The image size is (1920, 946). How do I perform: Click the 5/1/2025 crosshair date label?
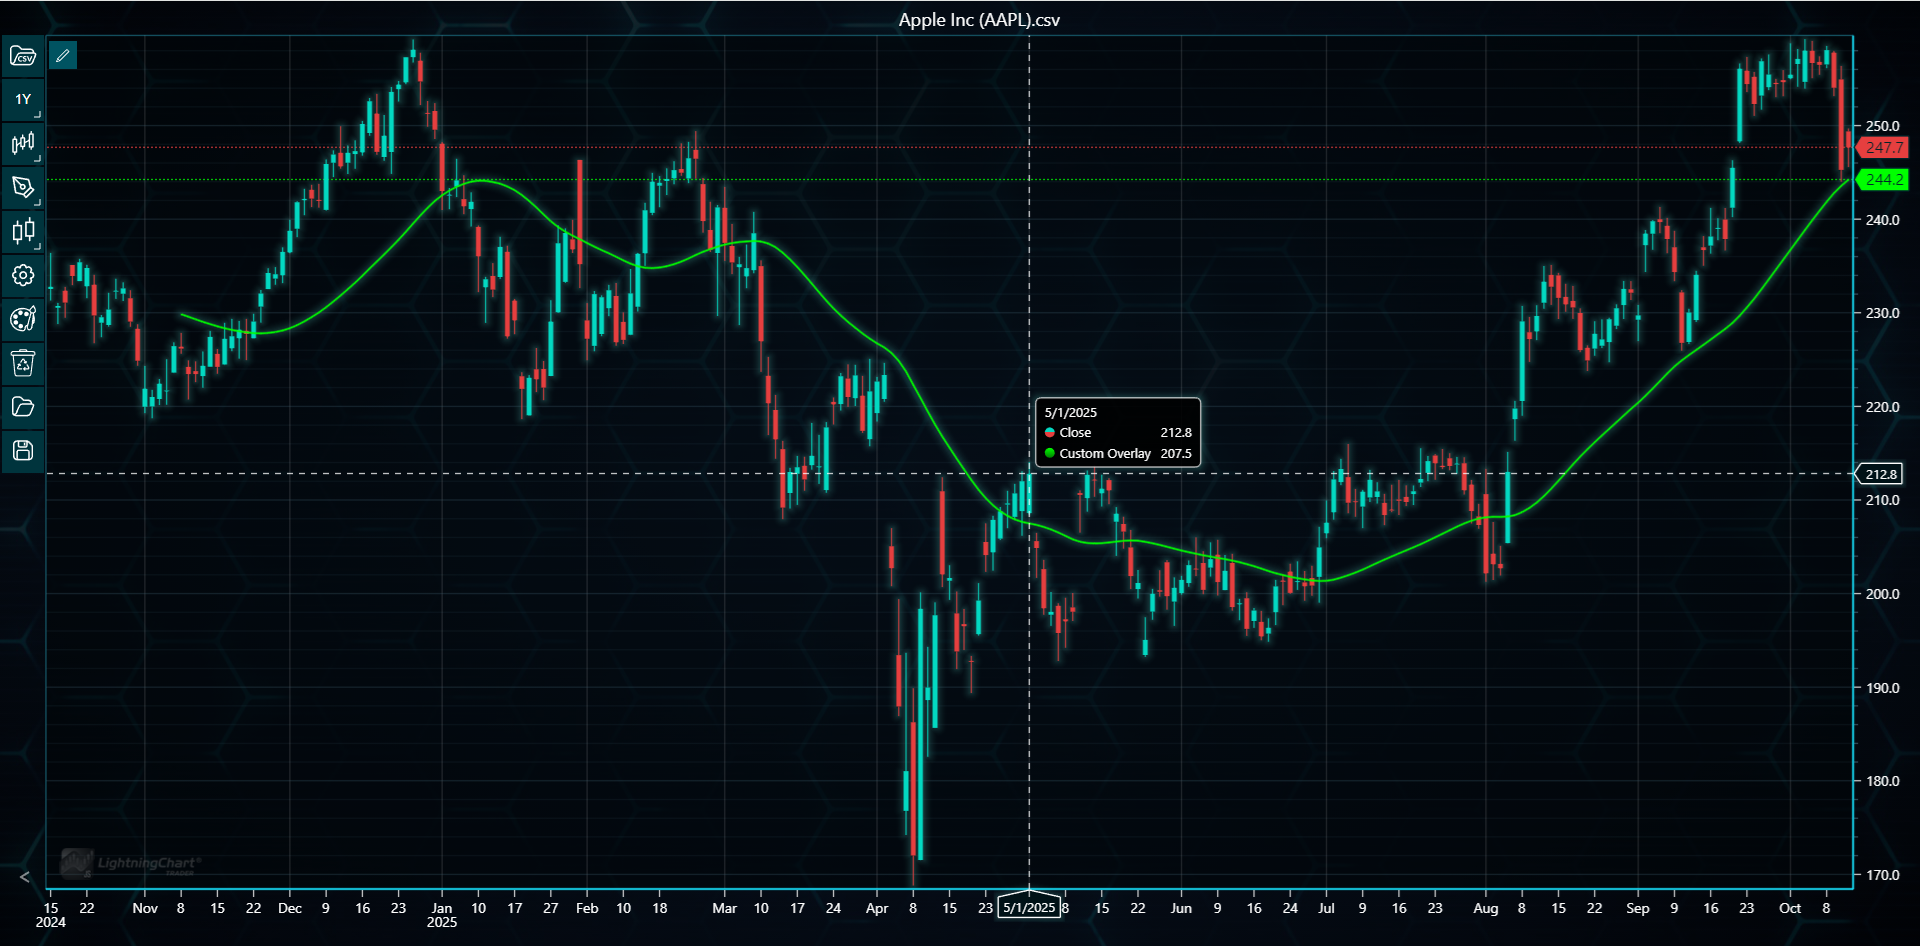coord(1029,907)
